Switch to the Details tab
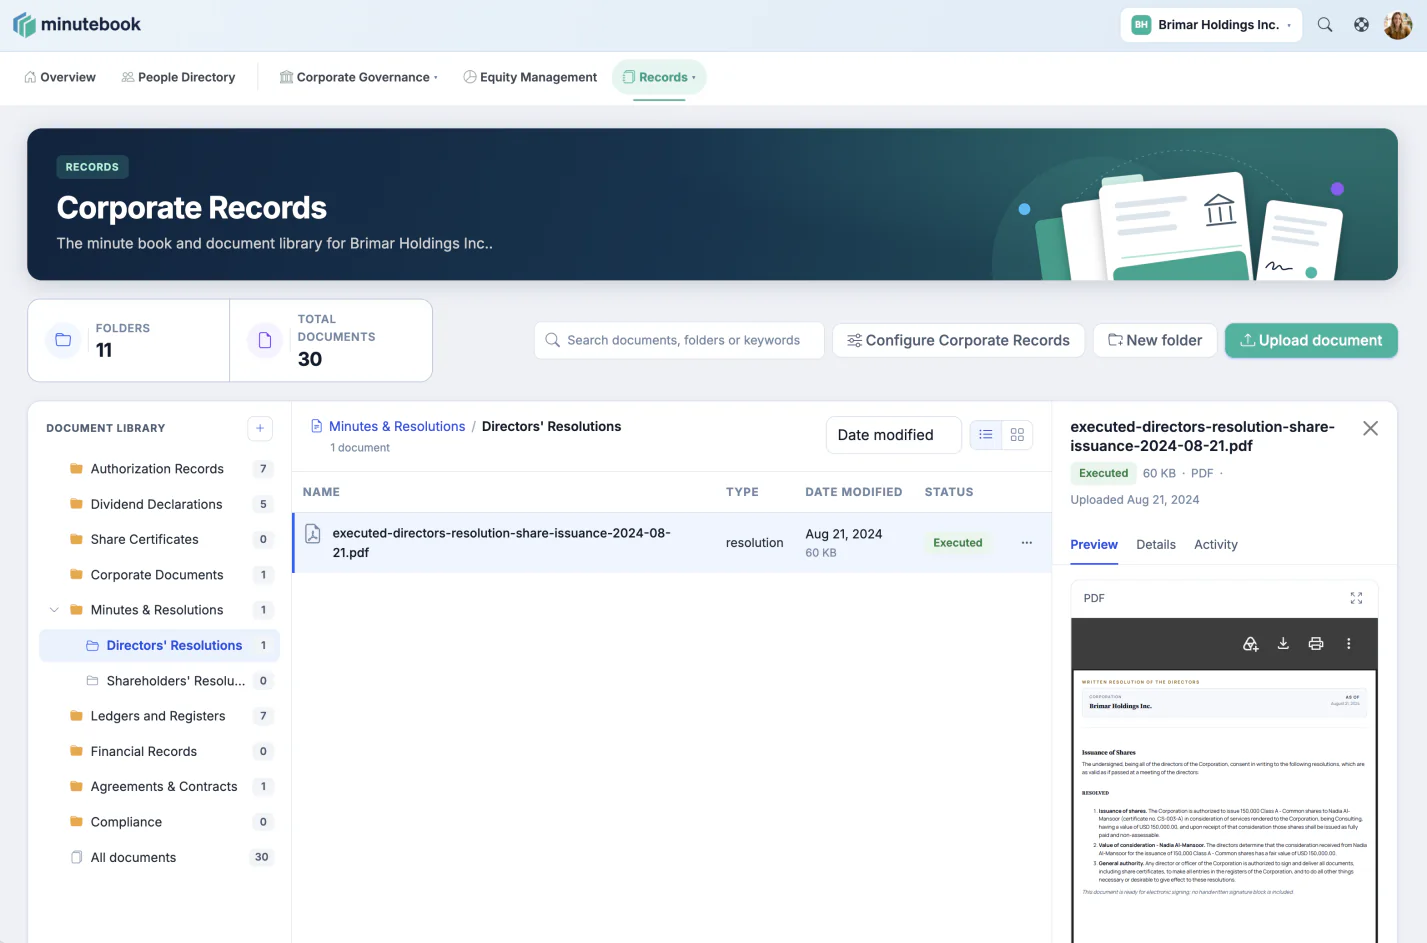This screenshot has height=943, width=1427. click(1156, 545)
